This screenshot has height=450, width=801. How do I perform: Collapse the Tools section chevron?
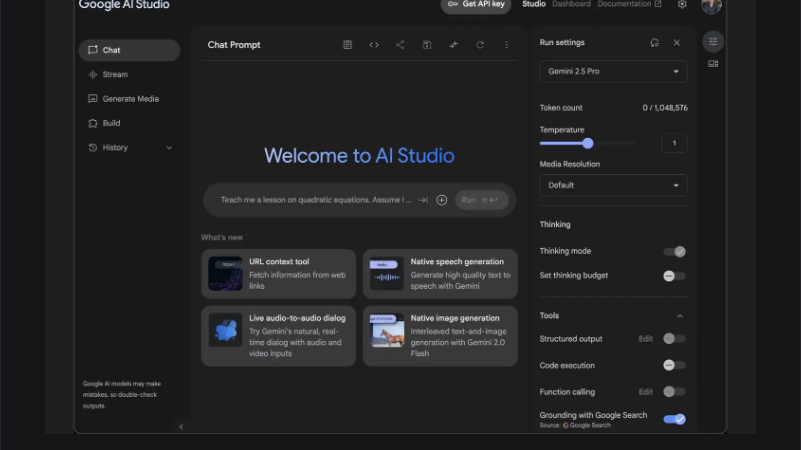[680, 316]
